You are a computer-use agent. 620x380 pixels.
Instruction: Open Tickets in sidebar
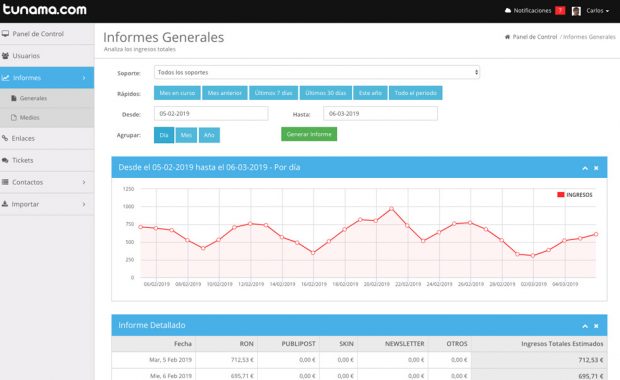coord(47,160)
